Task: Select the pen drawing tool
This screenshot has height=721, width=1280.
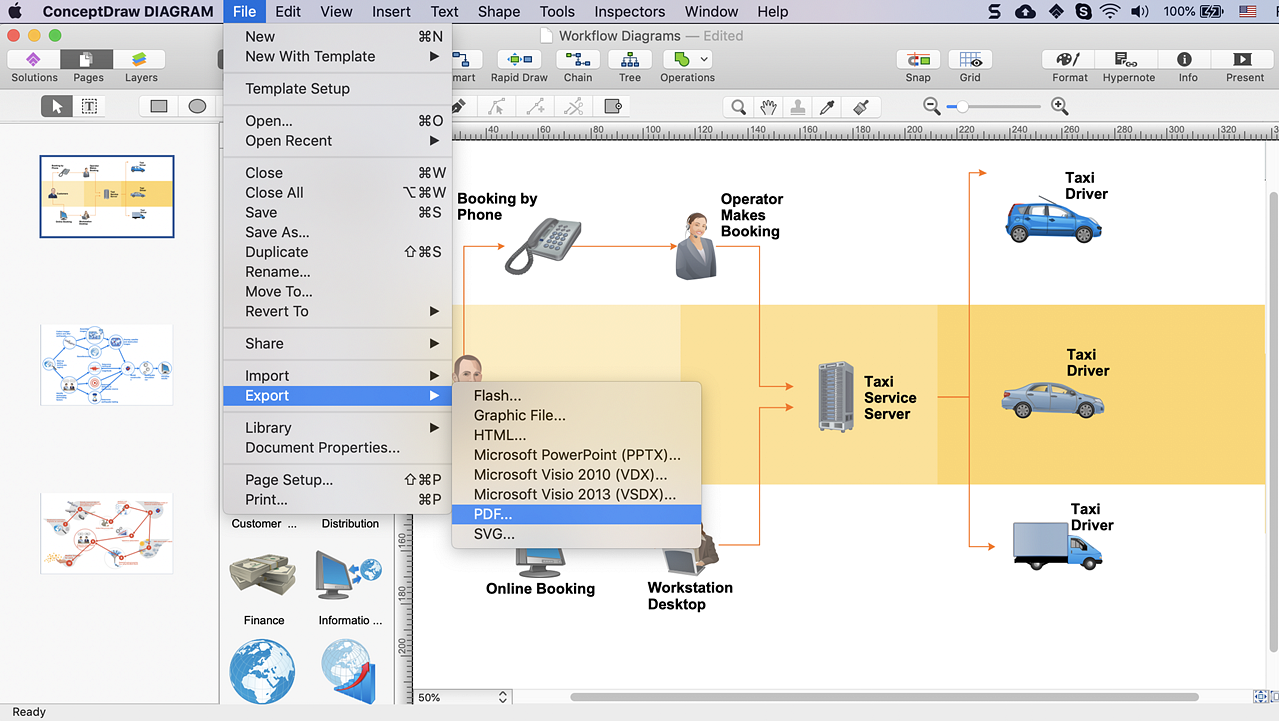Action: point(459,106)
